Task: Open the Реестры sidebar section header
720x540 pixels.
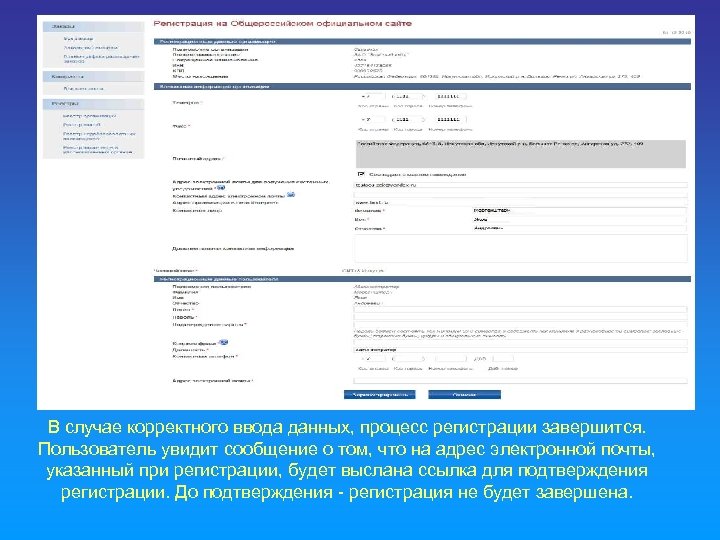Action: [93, 104]
